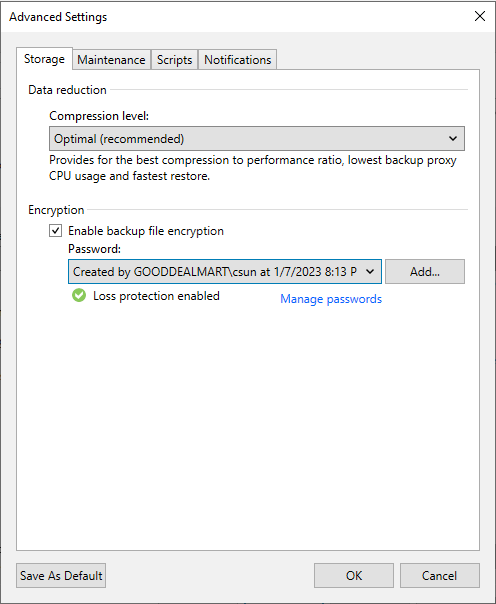
Task: Switch to the Storage tab
Action: pyautogui.click(x=44, y=59)
